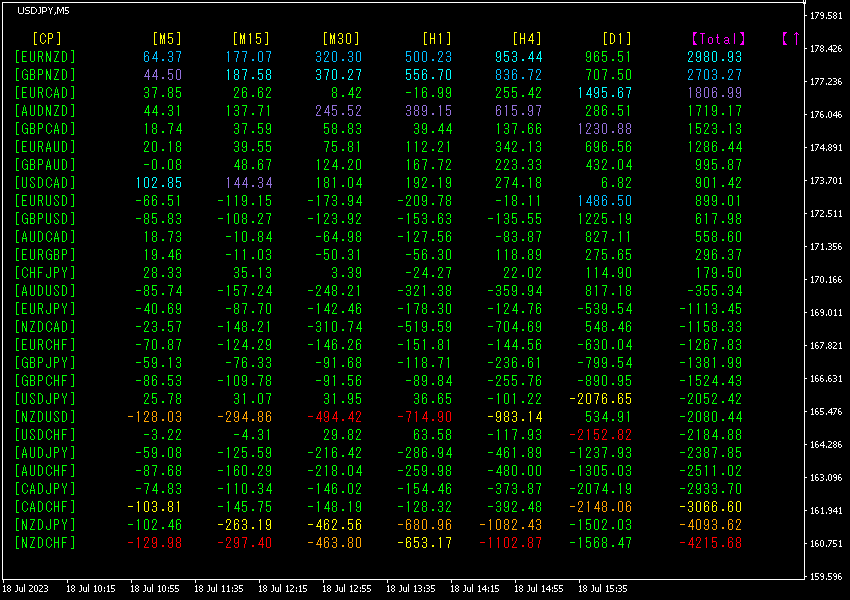Click the [EURUSD] pair label
The width and height of the screenshot is (850, 600).
point(45,201)
